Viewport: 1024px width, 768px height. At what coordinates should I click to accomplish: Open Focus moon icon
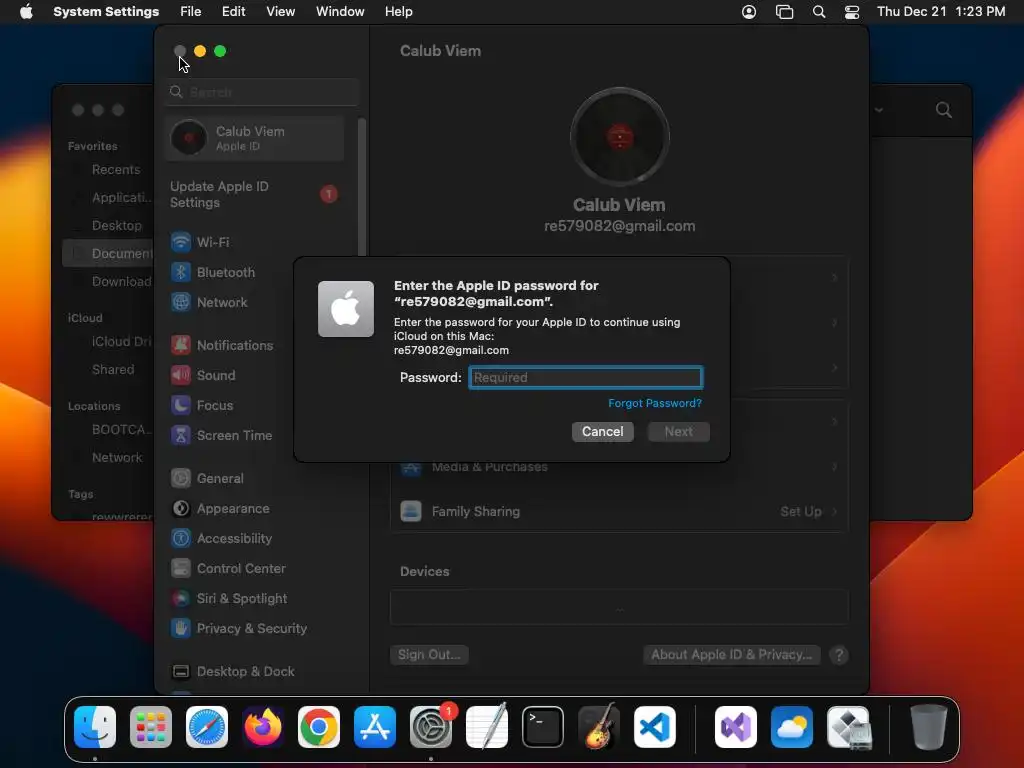[181, 405]
